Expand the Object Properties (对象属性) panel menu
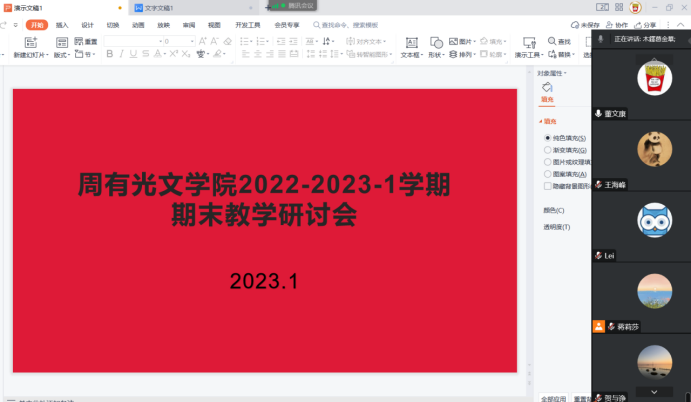 552,73
